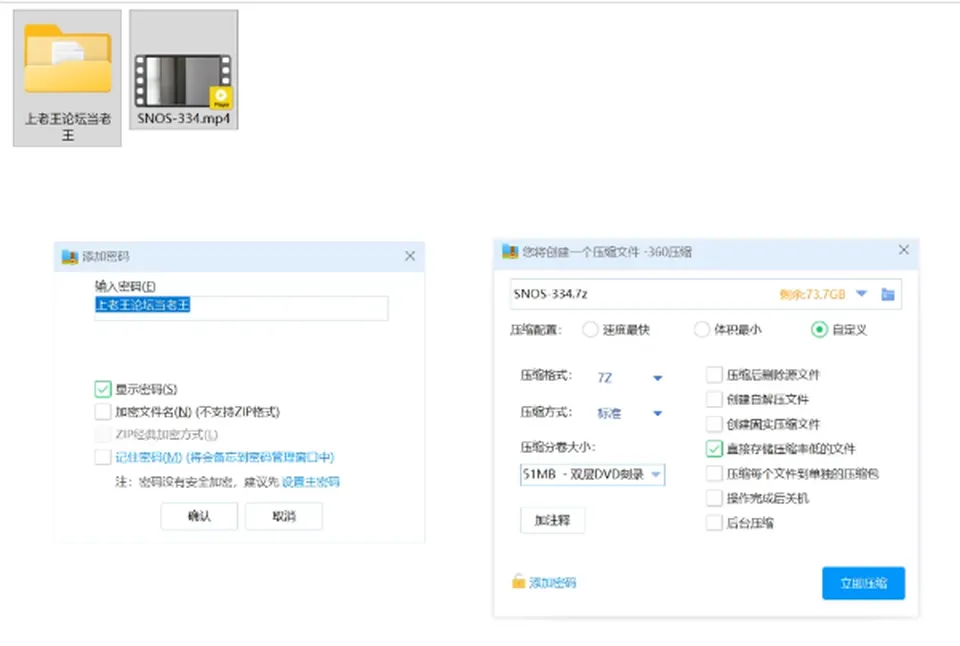Enable 后台压缩 checkbox

[714, 523]
